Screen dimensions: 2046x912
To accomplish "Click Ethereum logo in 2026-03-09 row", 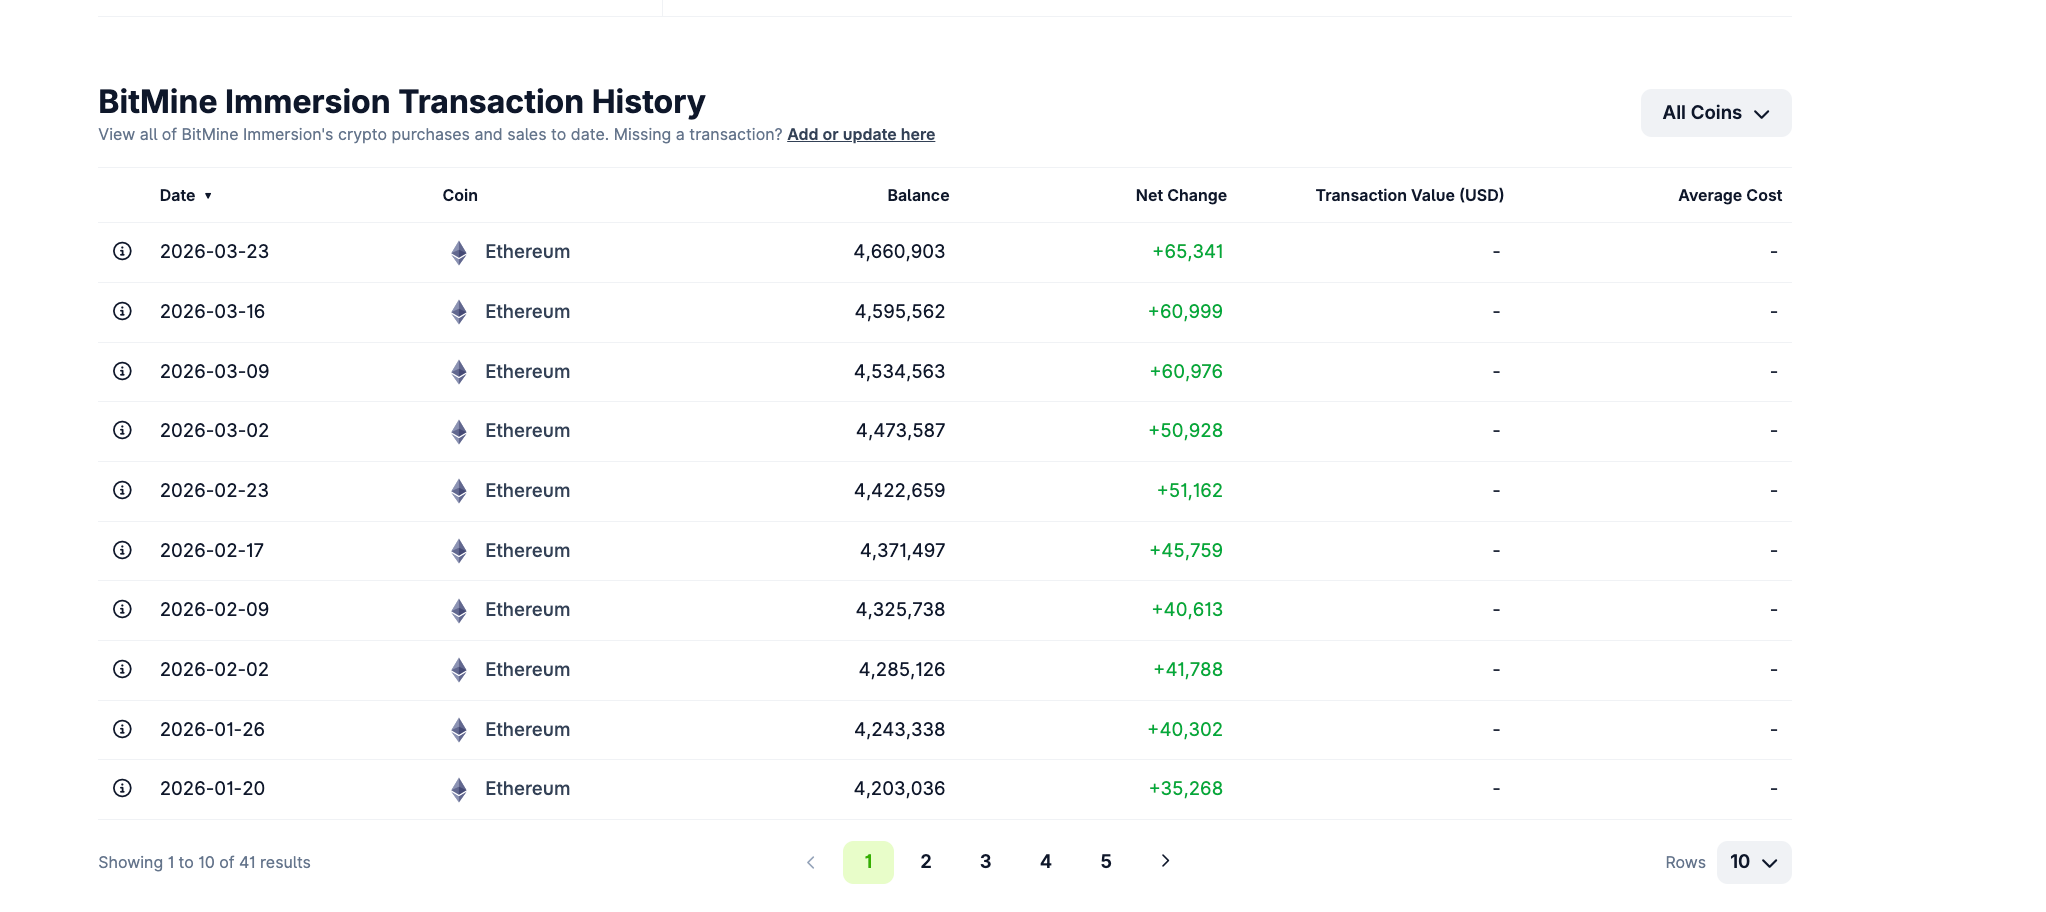I will tap(459, 372).
